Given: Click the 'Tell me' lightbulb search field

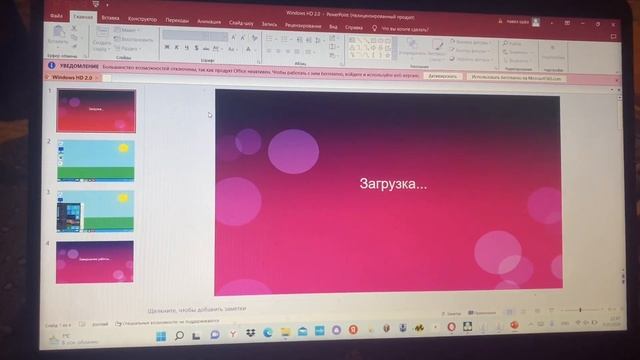Looking at the screenshot, I should [400, 29].
